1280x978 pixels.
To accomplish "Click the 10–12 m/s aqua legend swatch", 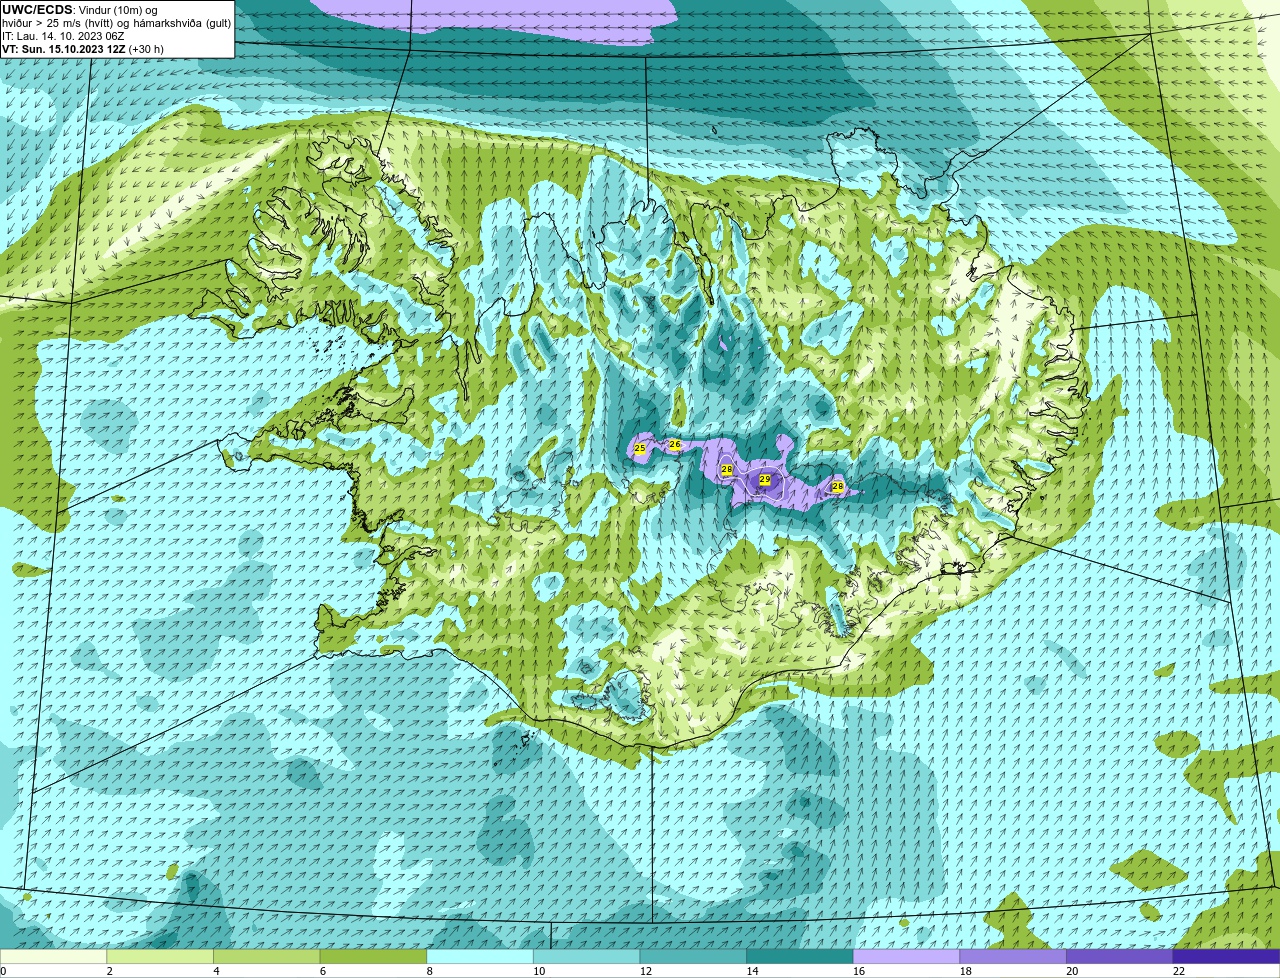I will click(x=586, y=957).
